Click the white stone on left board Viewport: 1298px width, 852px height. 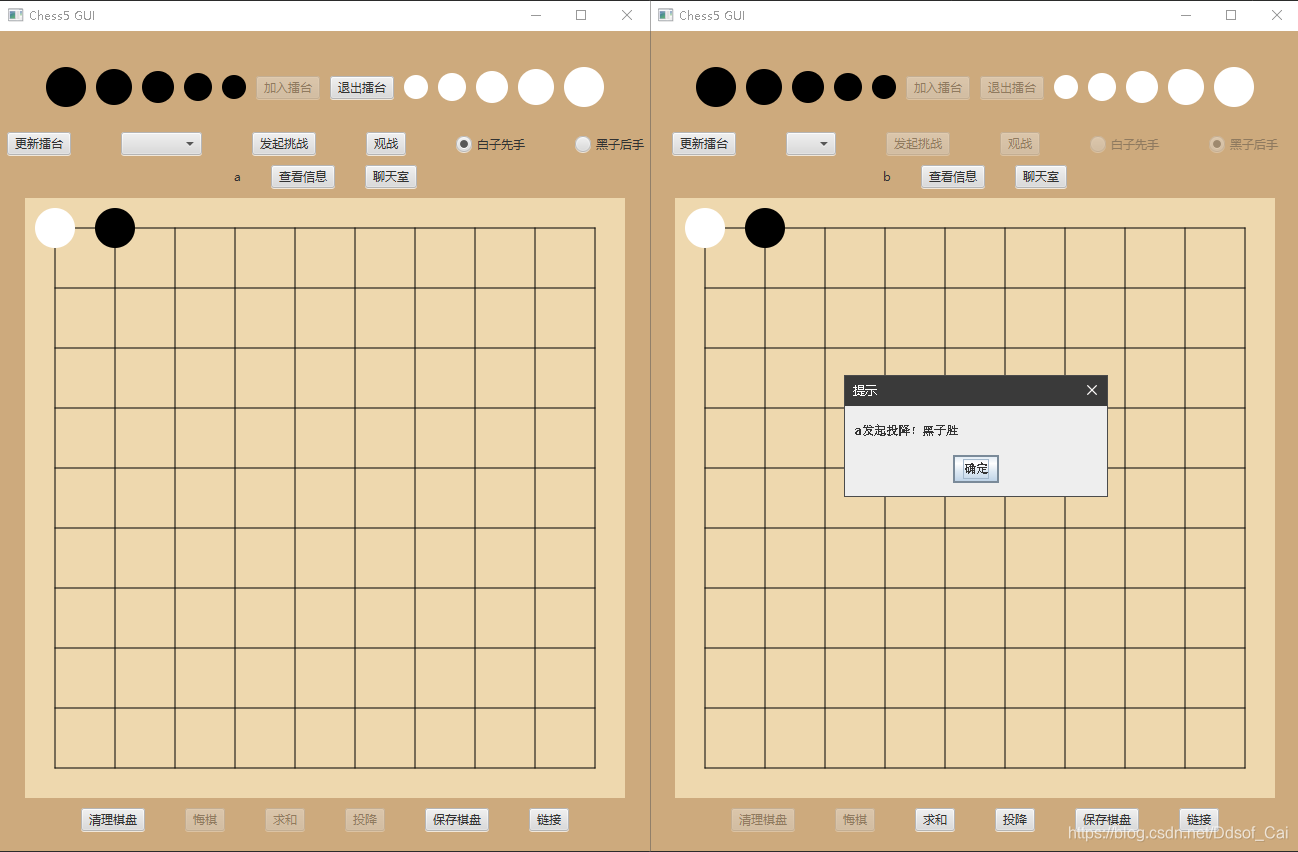point(55,228)
